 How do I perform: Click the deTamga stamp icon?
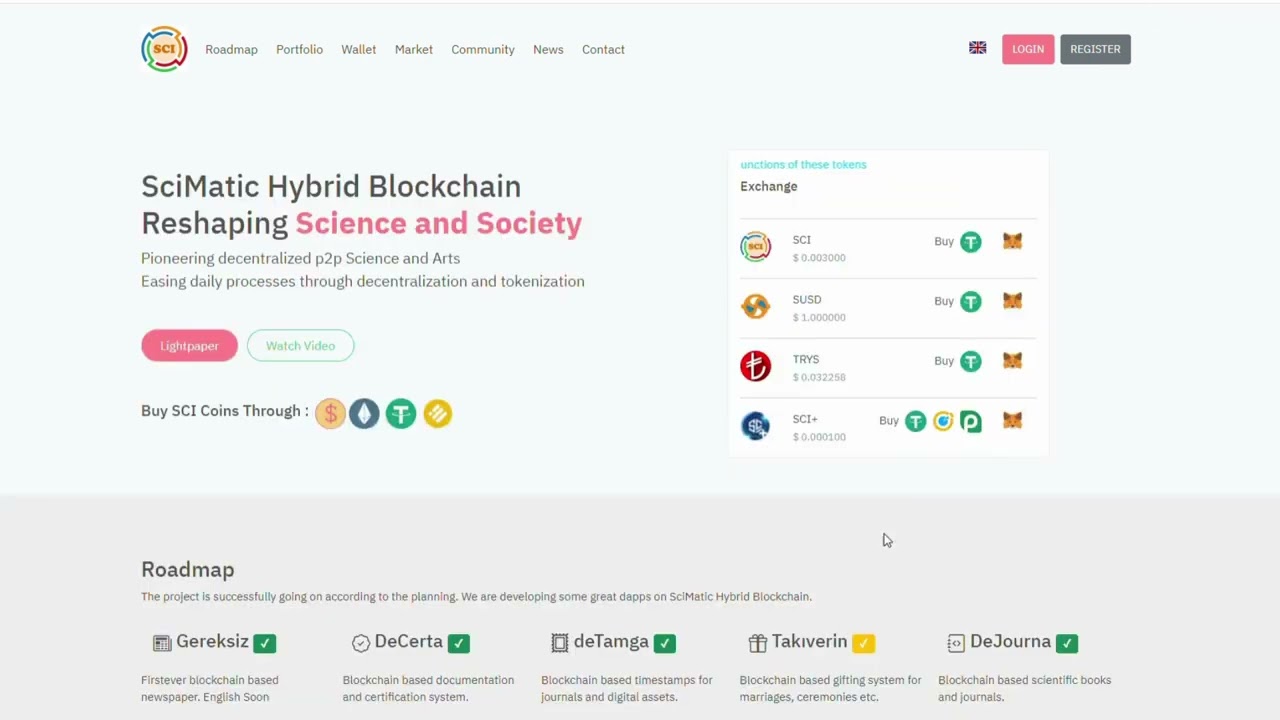tap(560, 643)
